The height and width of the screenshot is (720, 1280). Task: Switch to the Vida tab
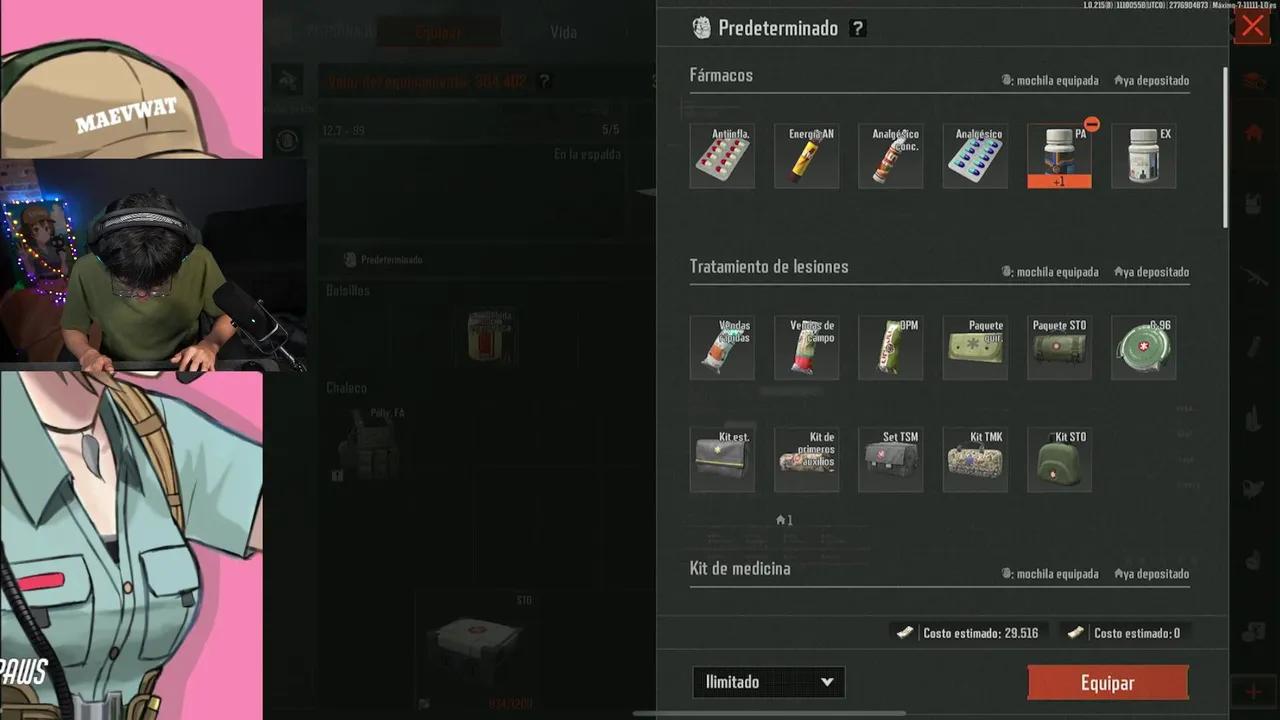[563, 31]
